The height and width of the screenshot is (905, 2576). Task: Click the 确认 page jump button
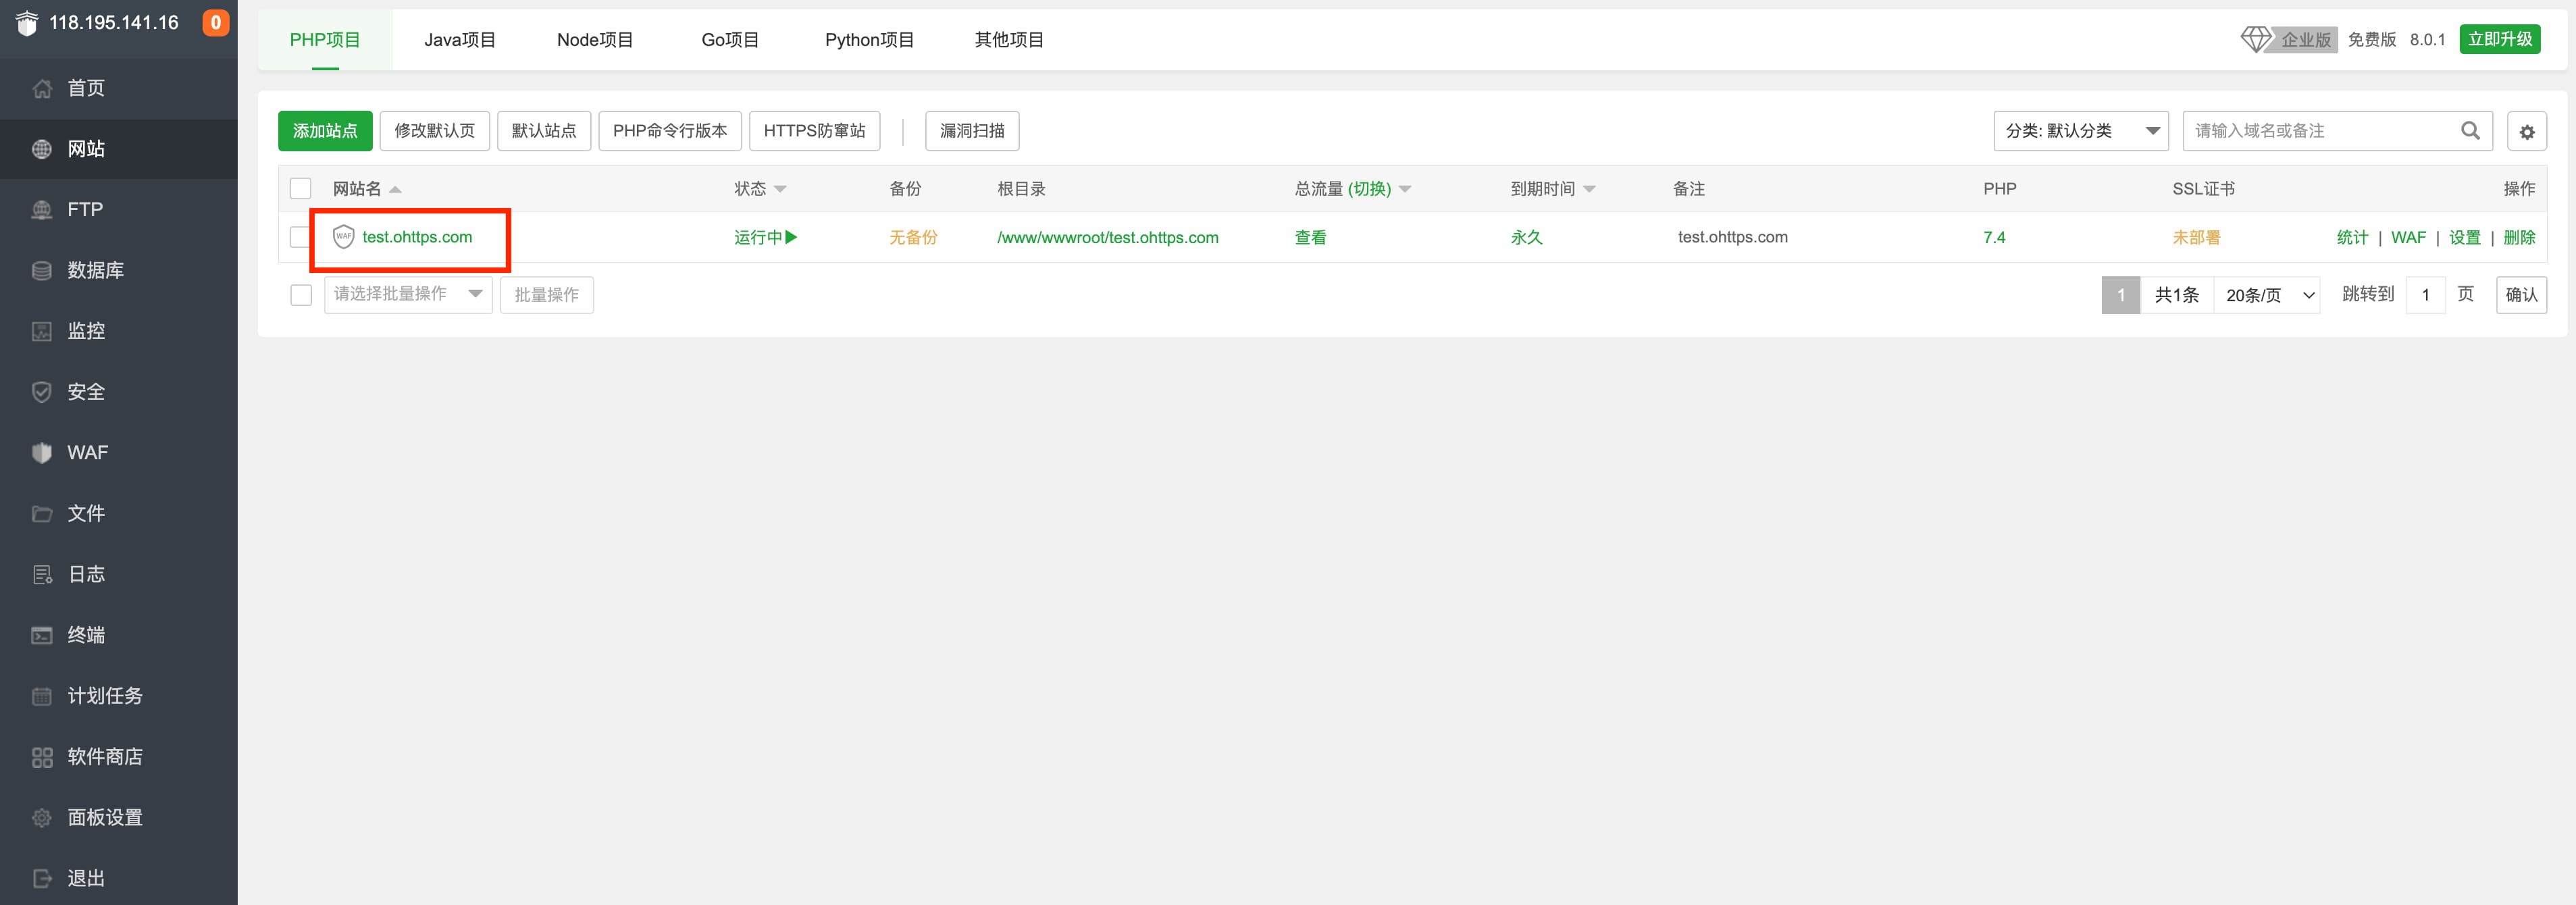(2521, 295)
